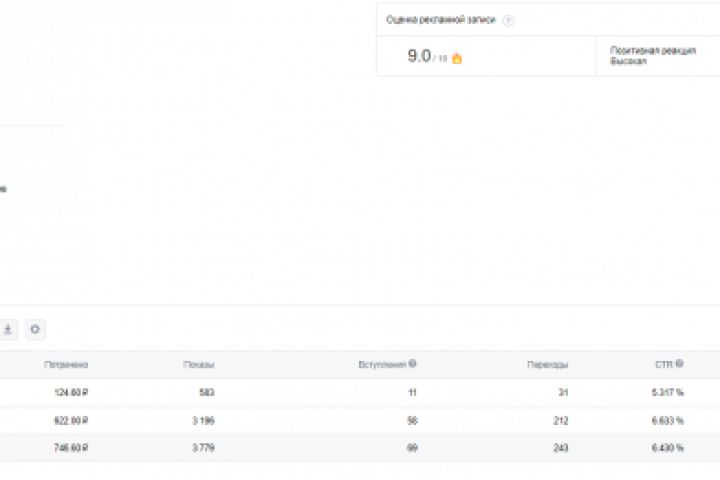The image size is (720, 480).
Task: Sort table by Потрачено column
Action: coord(66,365)
